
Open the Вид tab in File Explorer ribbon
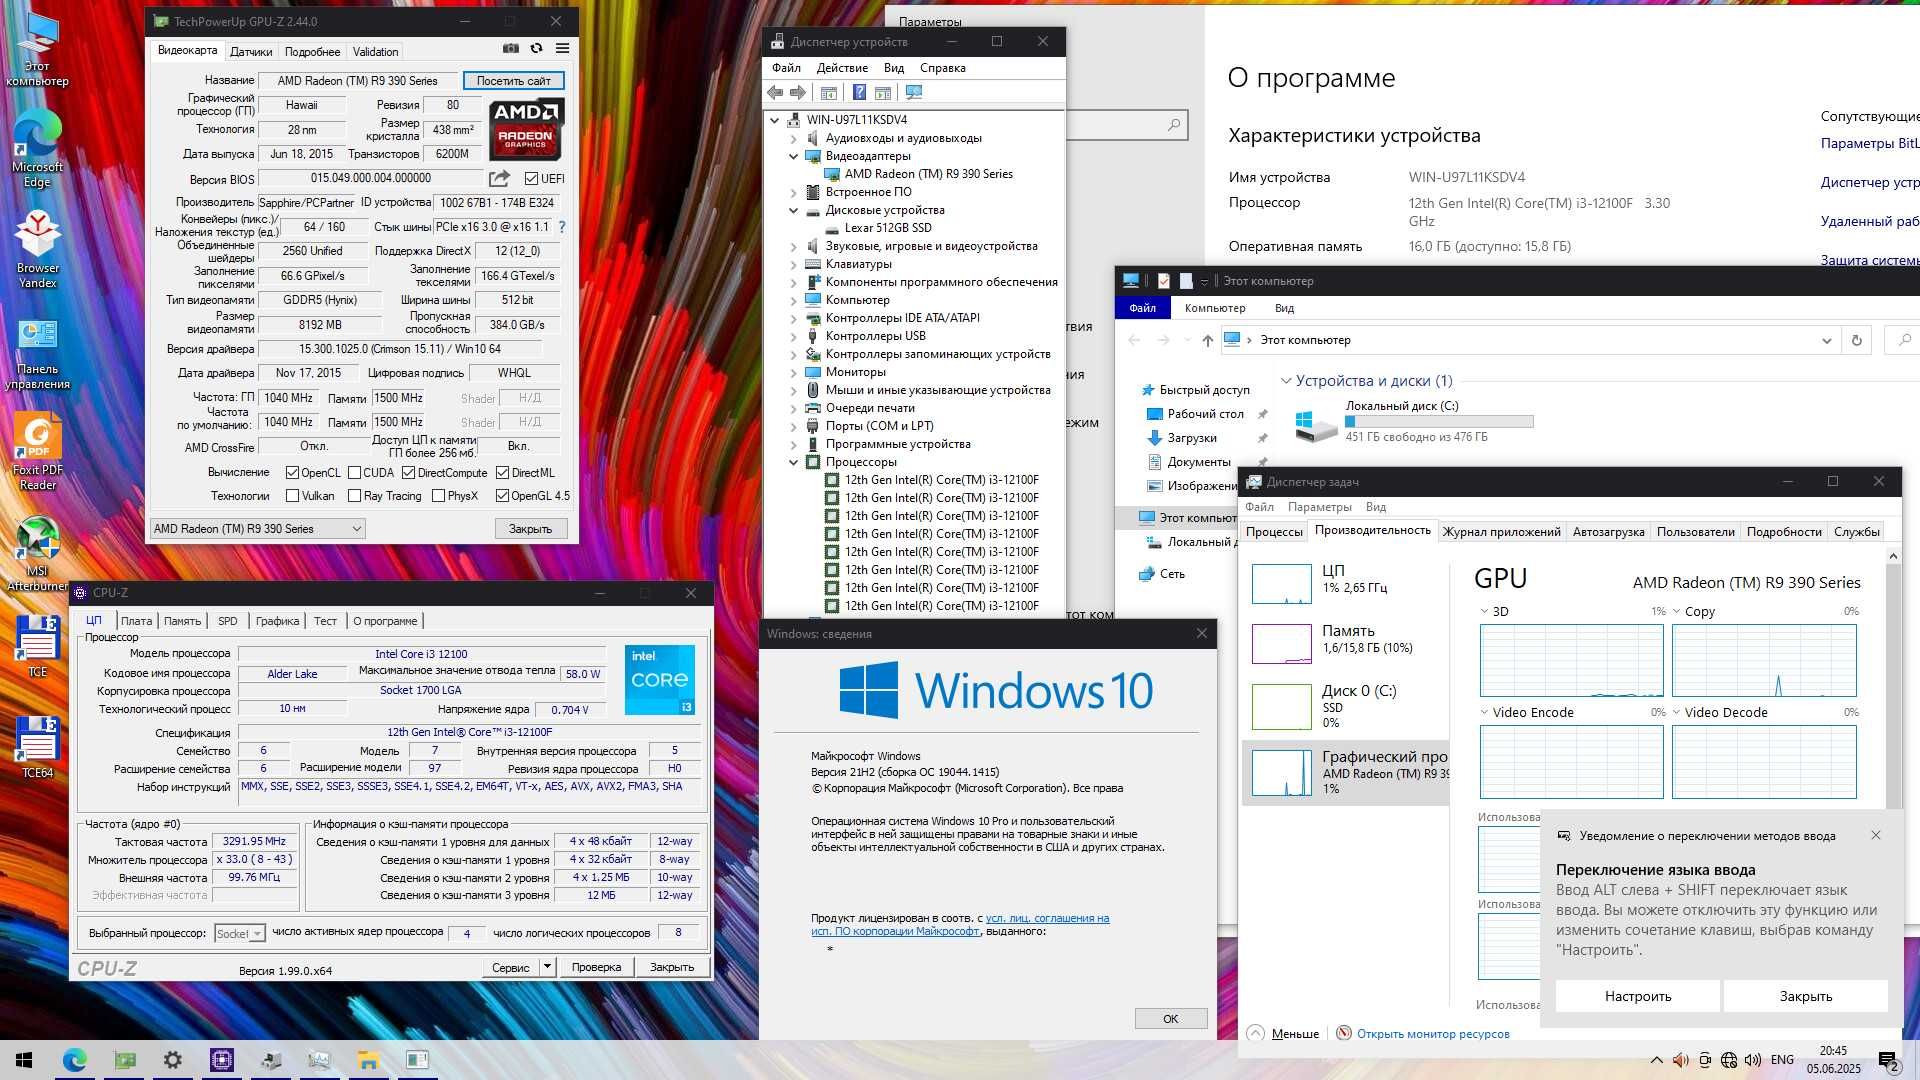(x=1284, y=308)
